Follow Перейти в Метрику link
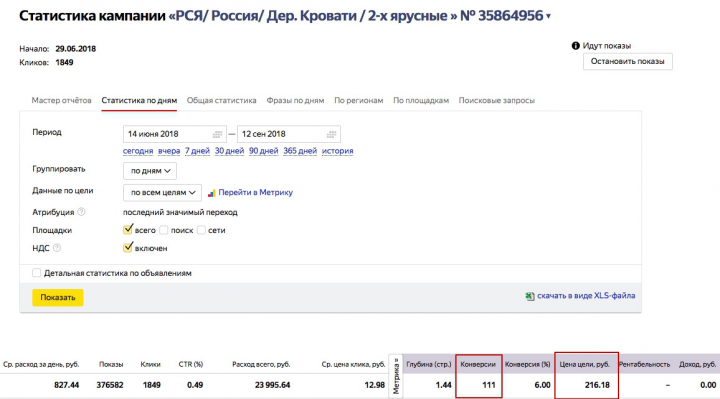The image size is (720, 399). 255,192
